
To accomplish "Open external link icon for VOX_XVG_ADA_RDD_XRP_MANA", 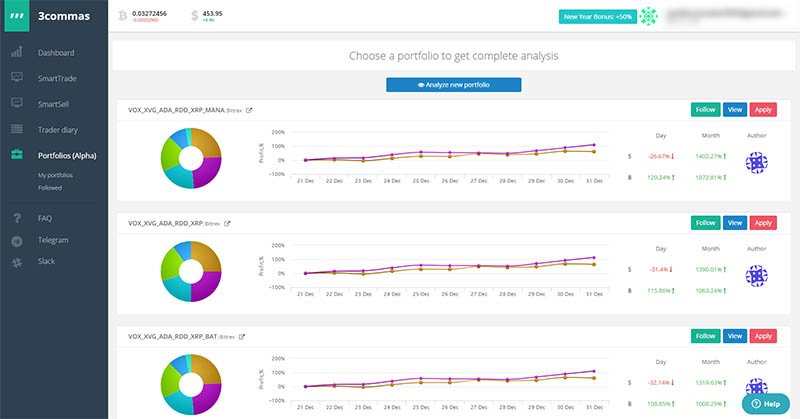I will point(249,110).
